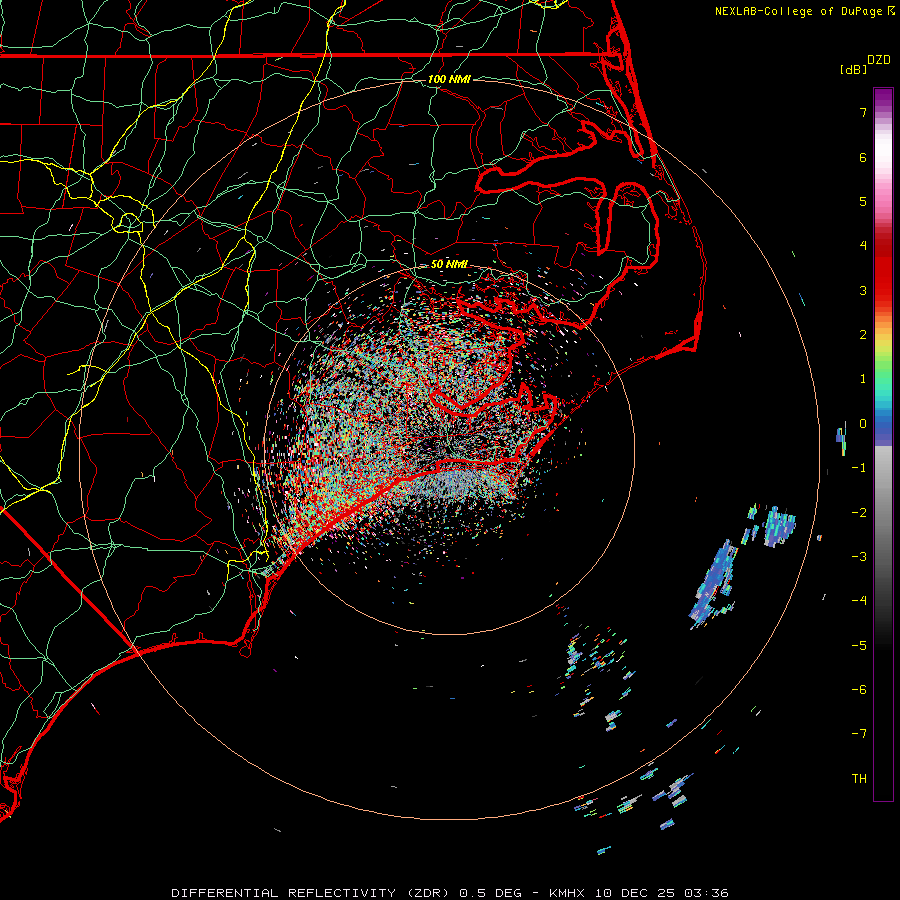Click the 1 value on color scale
The image size is (900, 900).
pyautogui.click(x=863, y=379)
